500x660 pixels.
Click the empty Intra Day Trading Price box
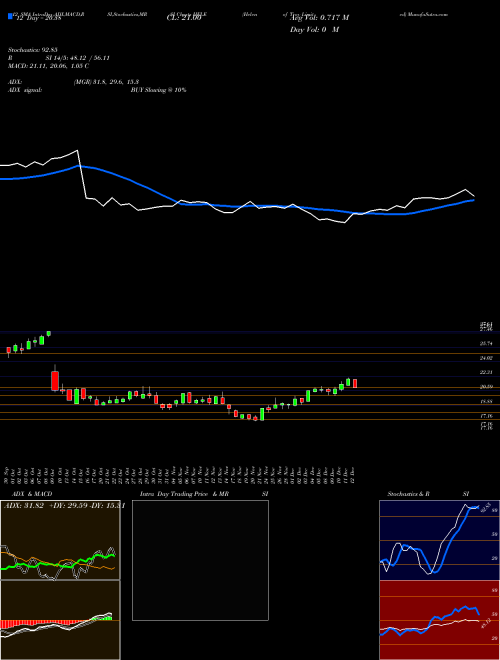click(x=200, y=560)
